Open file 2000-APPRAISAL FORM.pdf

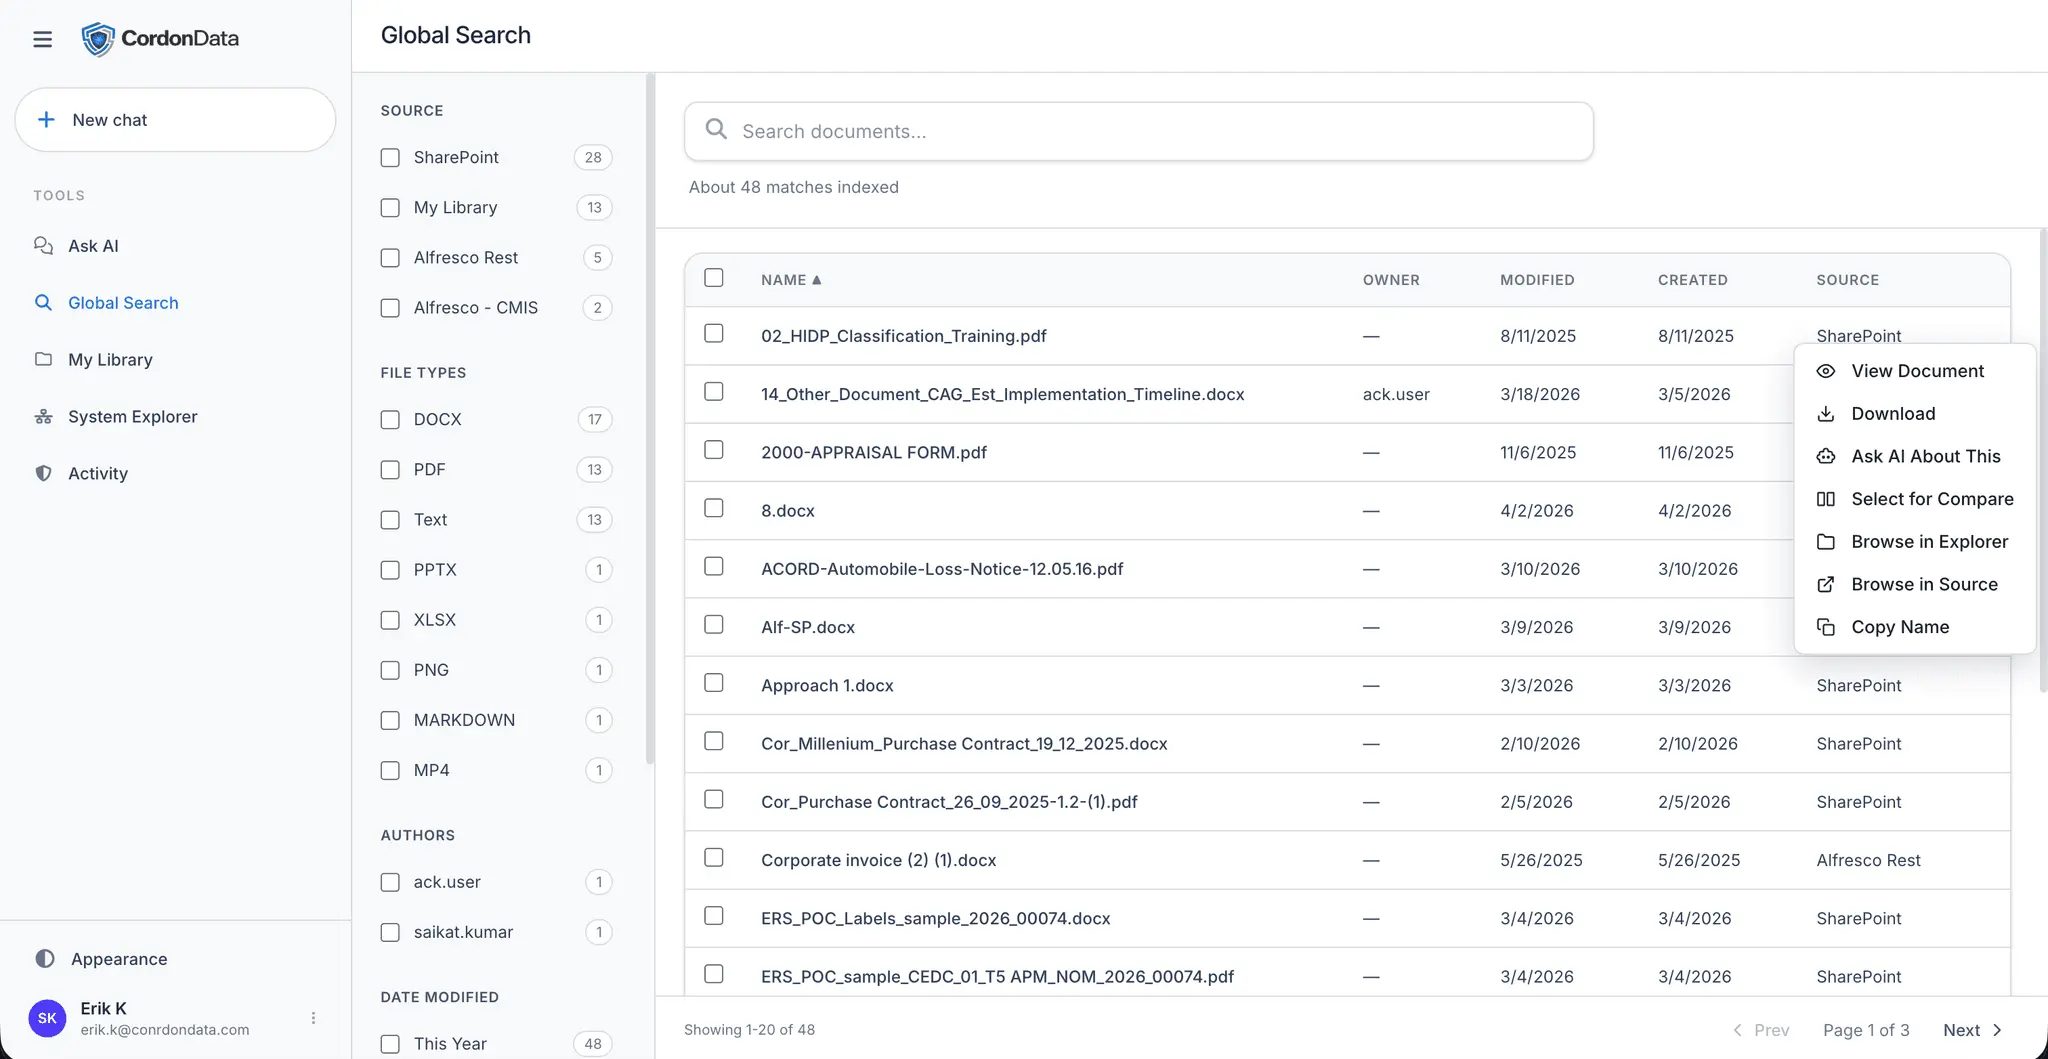873,452
